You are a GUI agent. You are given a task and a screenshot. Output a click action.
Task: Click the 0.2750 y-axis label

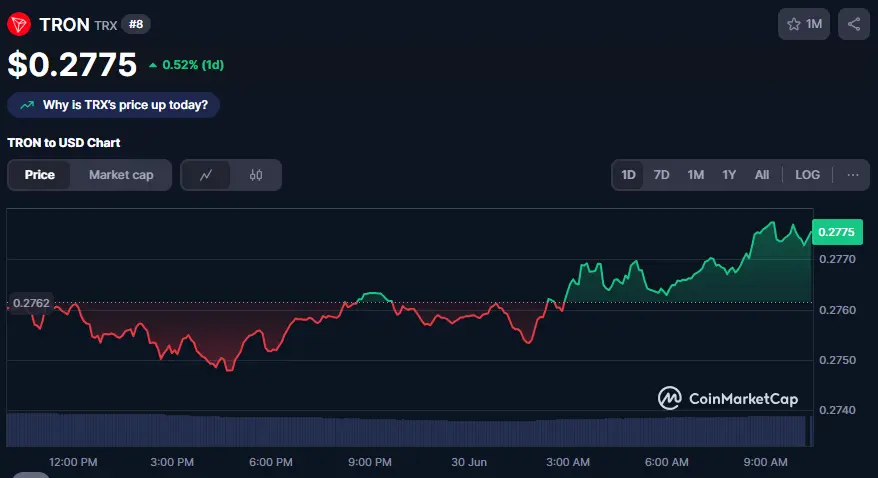click(x=837, y=360)
